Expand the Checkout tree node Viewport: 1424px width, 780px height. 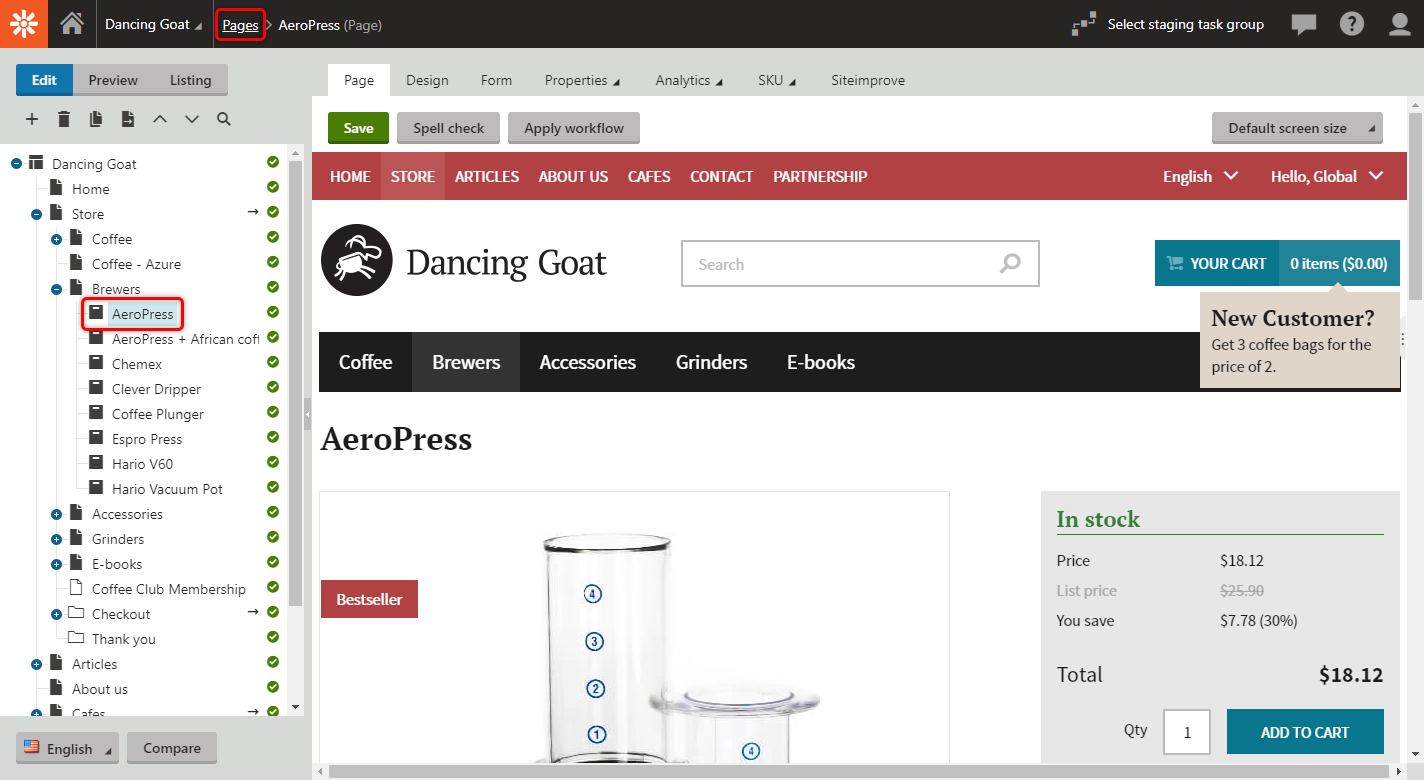pos(56,614)
